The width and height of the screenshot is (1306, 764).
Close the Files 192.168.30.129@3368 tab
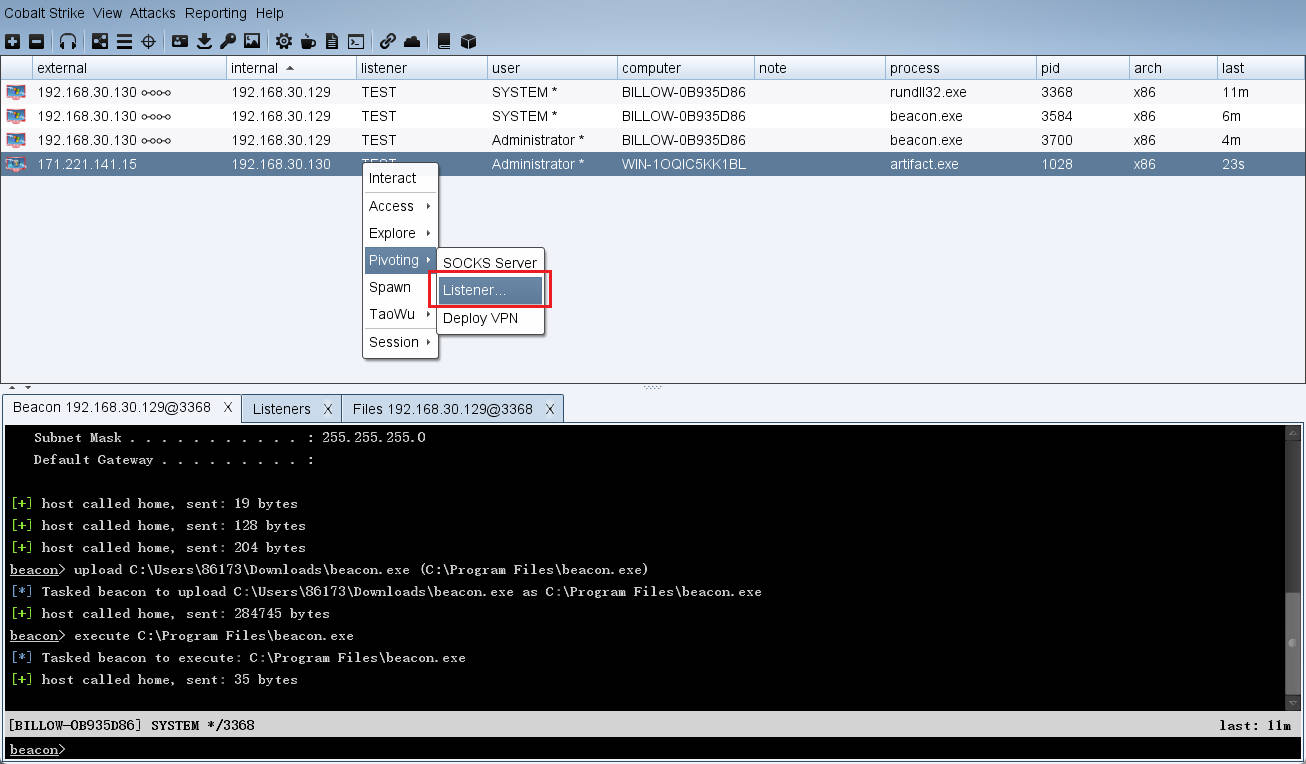coord(550,409)
